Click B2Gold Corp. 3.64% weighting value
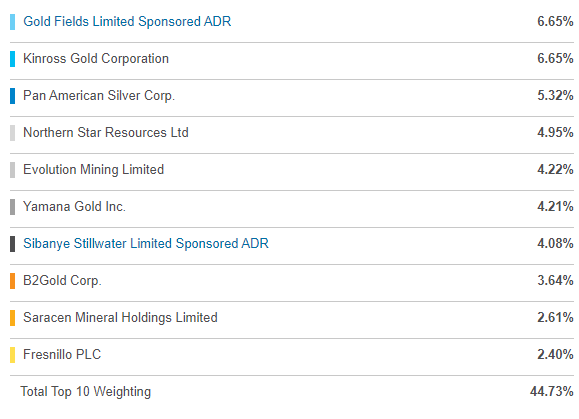The width and height of the screenshot is (579, 419). point(555,280)
